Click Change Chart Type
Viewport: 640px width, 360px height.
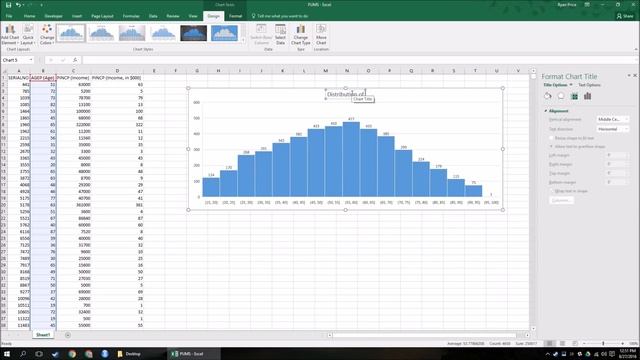click(301, 34)
